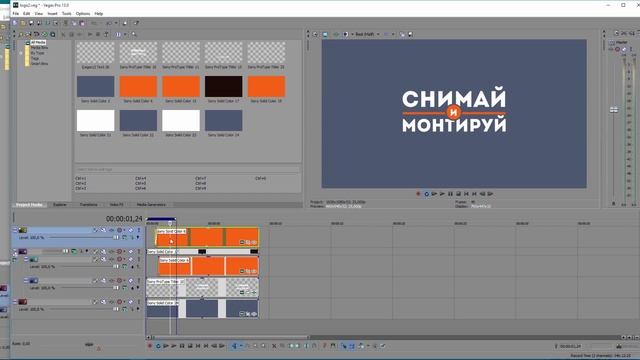Click the Preview on External Monitor icon
Viewport: 640px width, 360px height.
point(325,35)
